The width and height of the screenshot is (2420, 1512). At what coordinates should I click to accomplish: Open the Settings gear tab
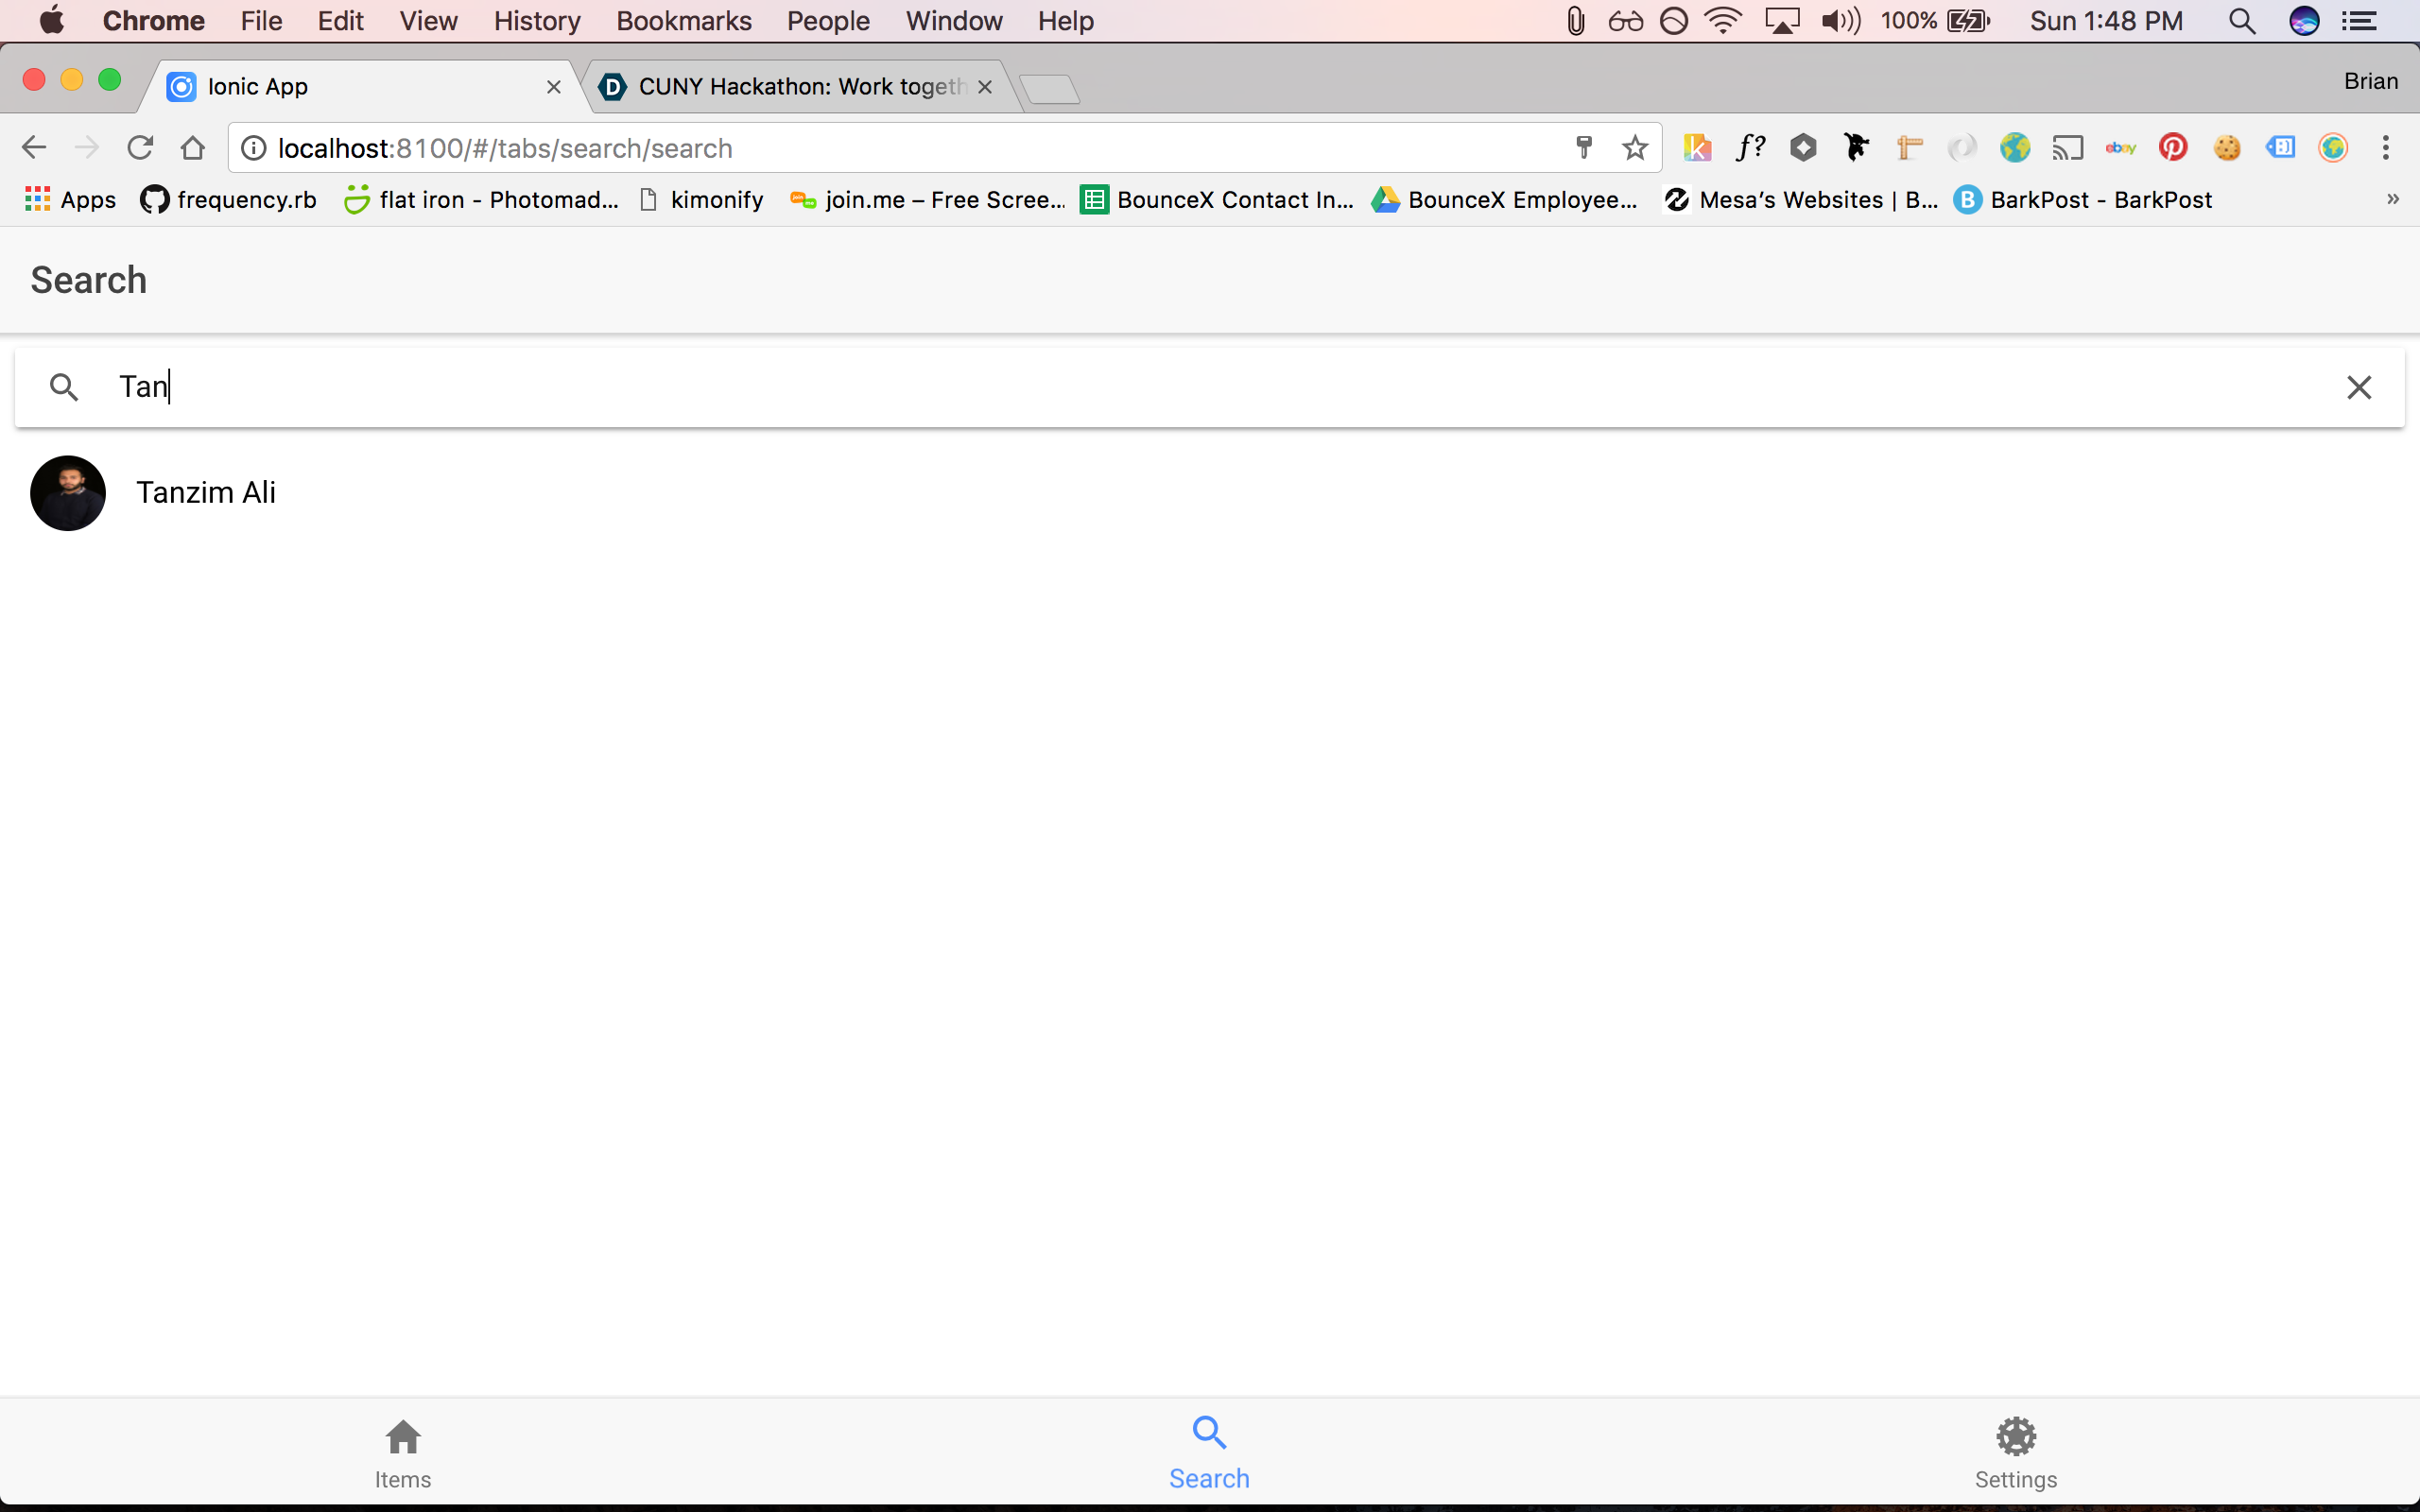point(2016,1453)
